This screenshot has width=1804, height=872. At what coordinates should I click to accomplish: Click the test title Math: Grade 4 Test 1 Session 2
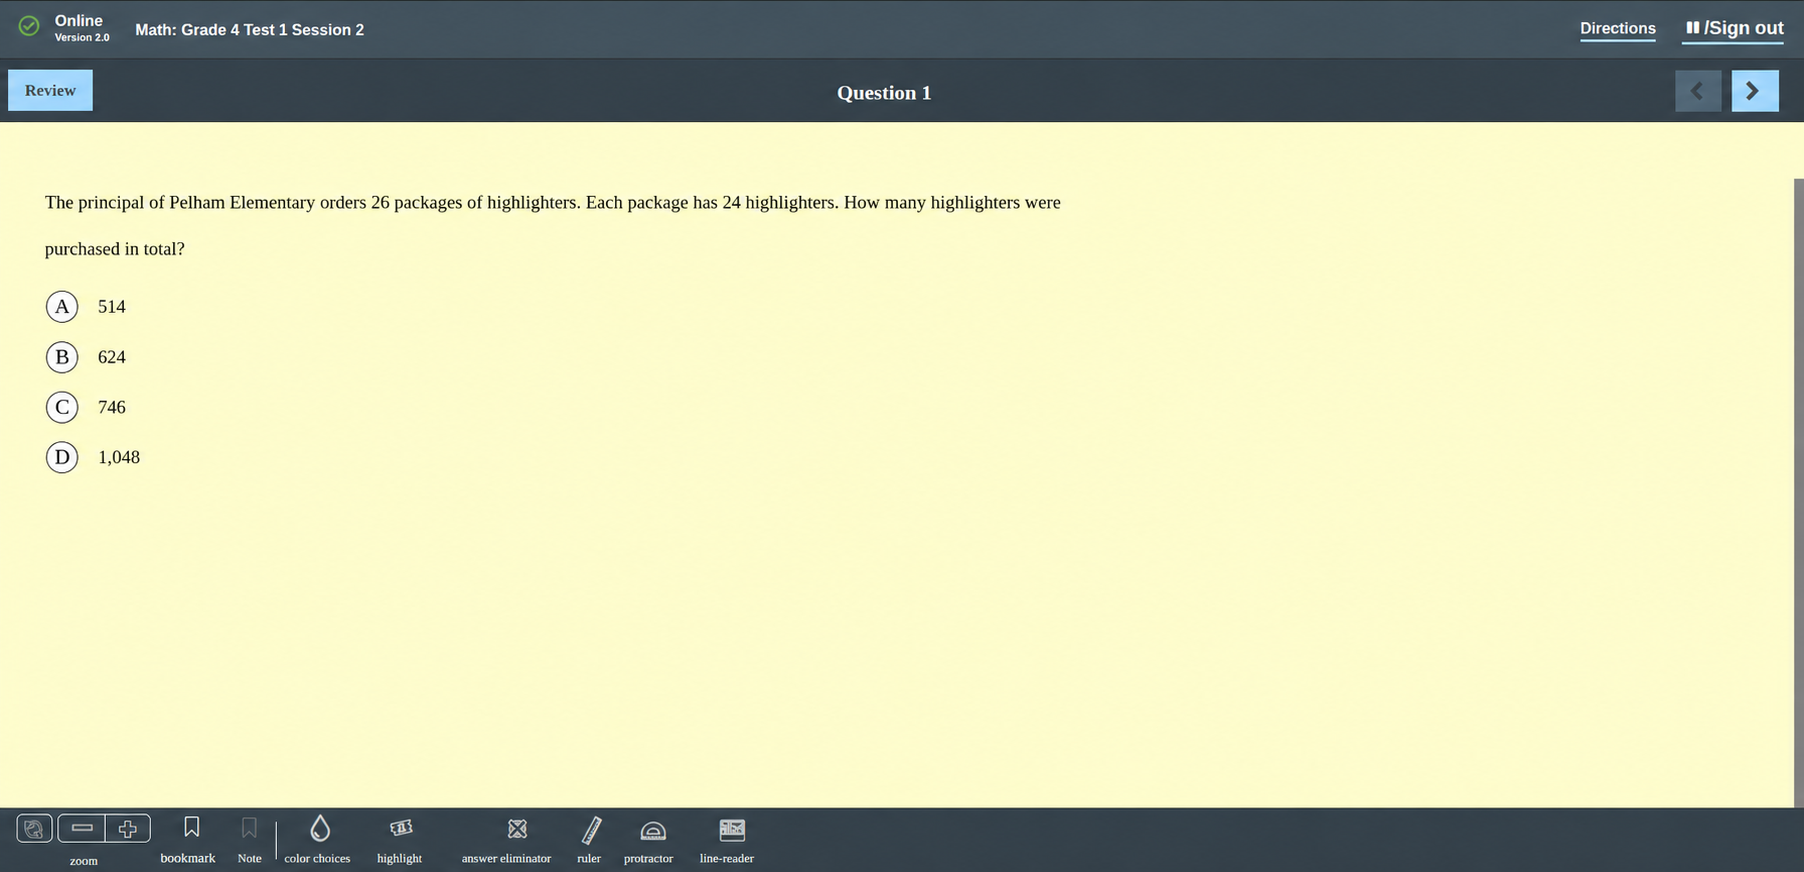250,30
